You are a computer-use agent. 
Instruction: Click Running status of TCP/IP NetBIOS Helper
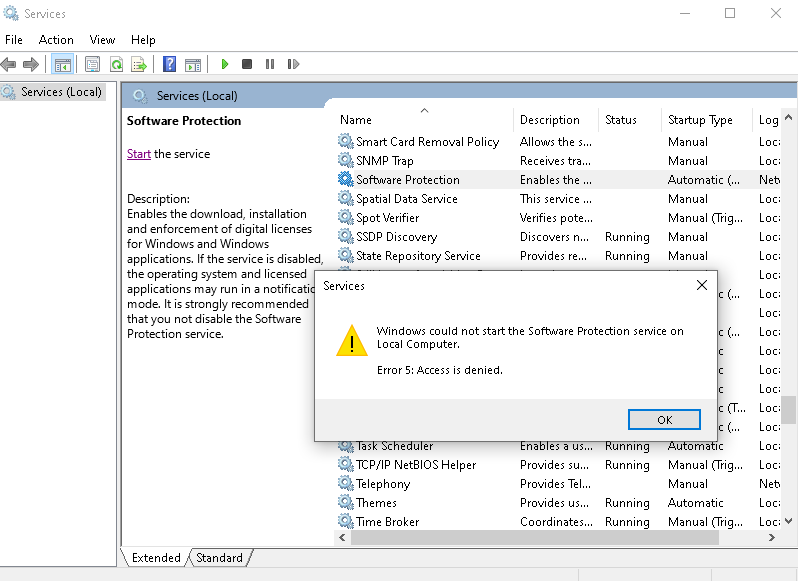coord(627,464)
